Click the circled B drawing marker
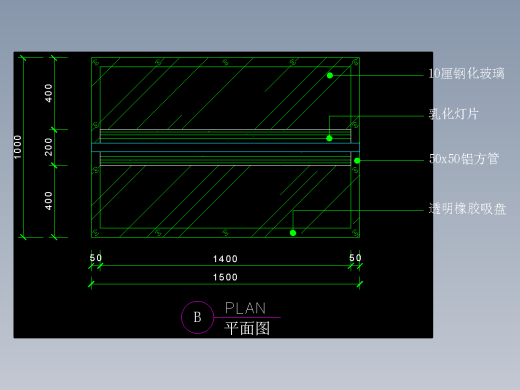Viewport: 520px width, 390px height. (x=197, y=317)
